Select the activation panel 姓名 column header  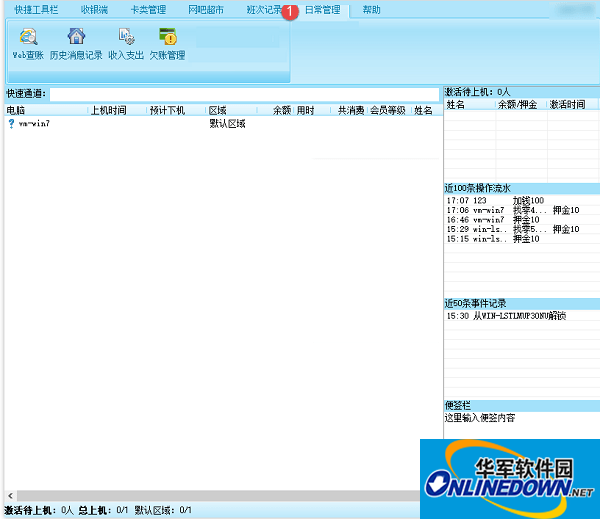coord(470,104)
